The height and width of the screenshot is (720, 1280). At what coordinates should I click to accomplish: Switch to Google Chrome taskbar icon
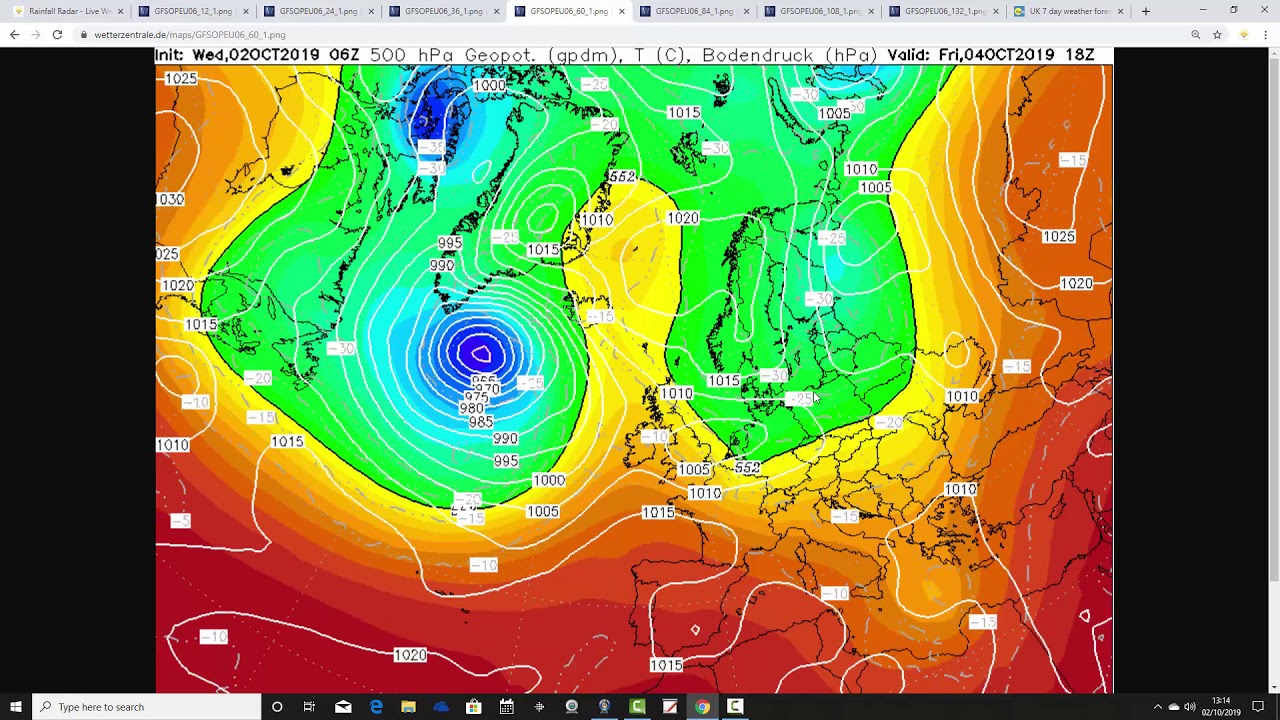703,707
